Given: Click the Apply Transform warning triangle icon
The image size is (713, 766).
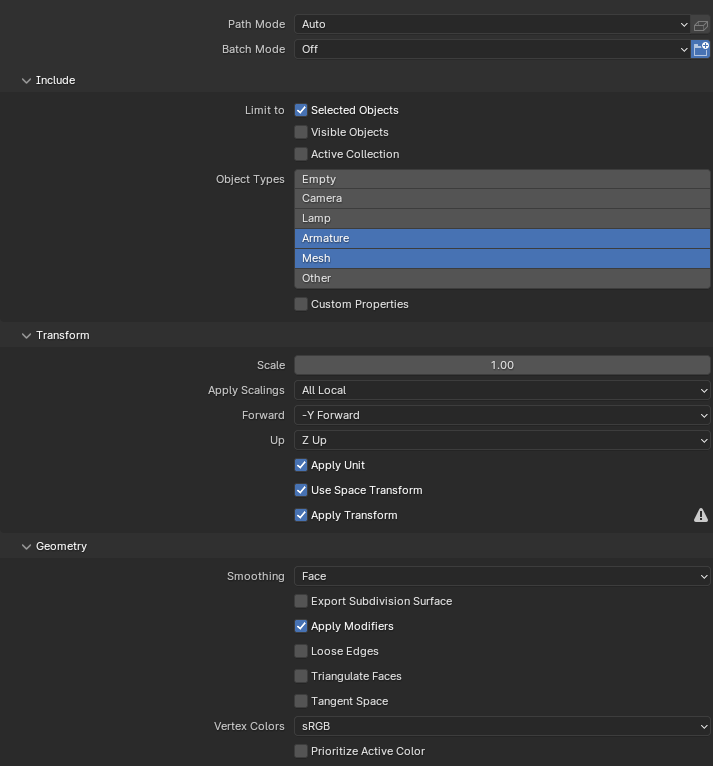Looking at the screenshot, I should pyautogui.click(x=701, y=515).
